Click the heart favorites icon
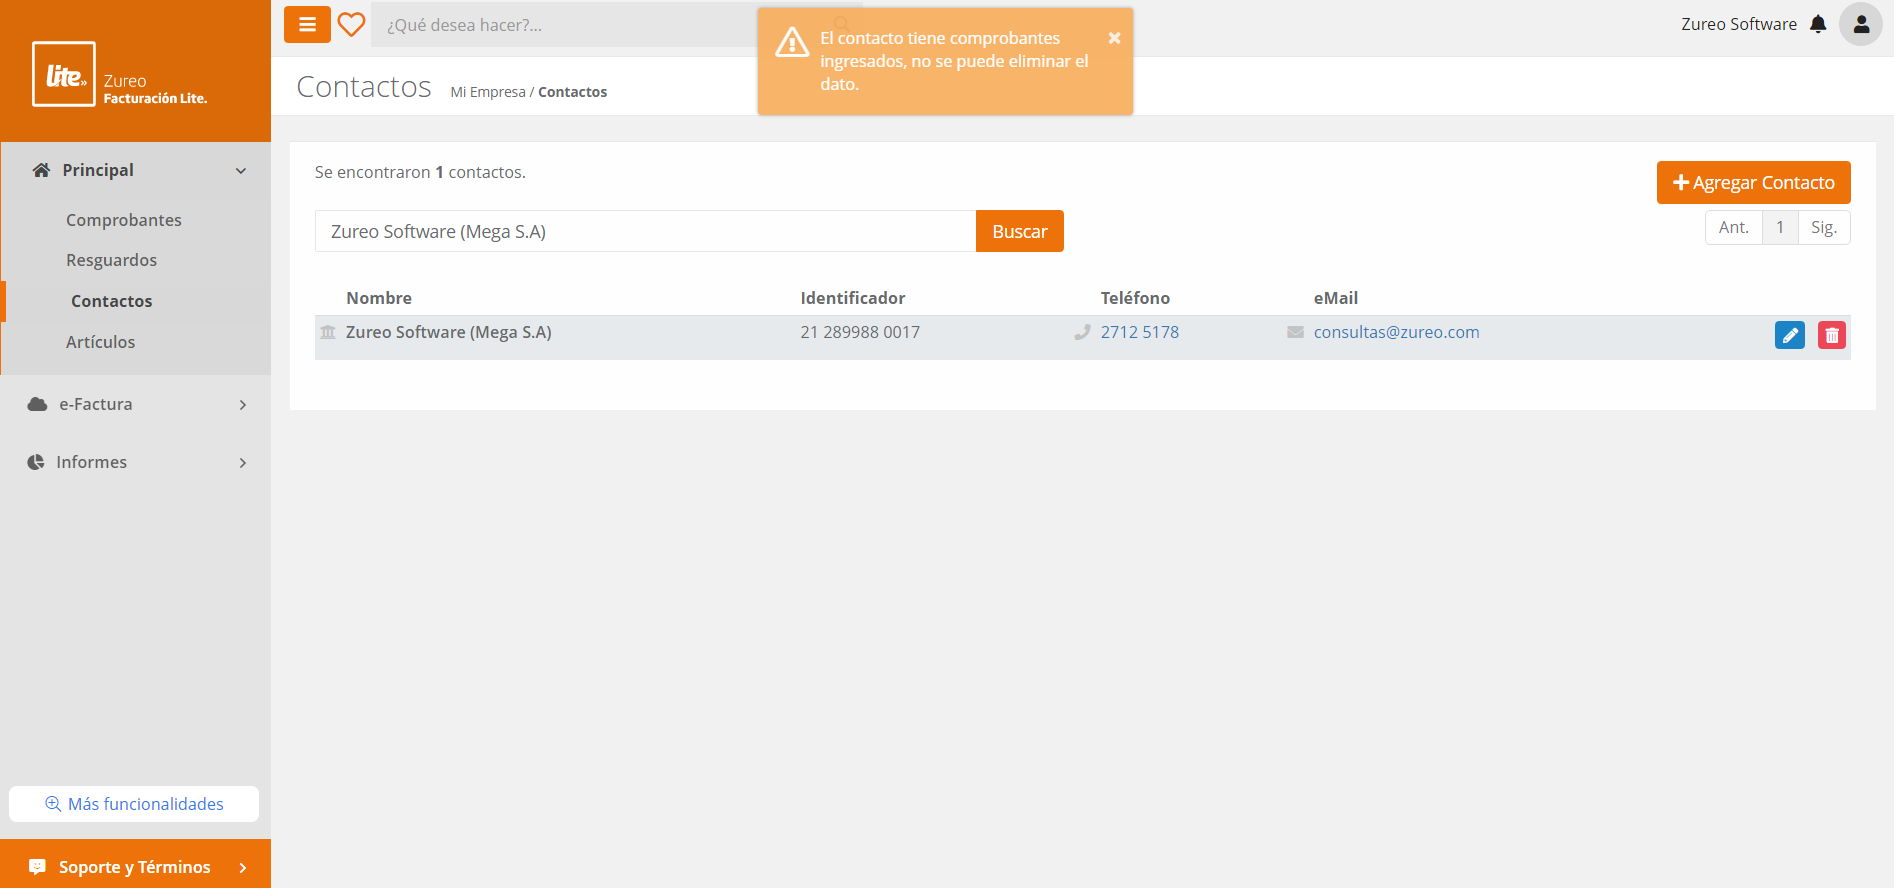This screenshot has height=888, width=1894. pos(351,24)
